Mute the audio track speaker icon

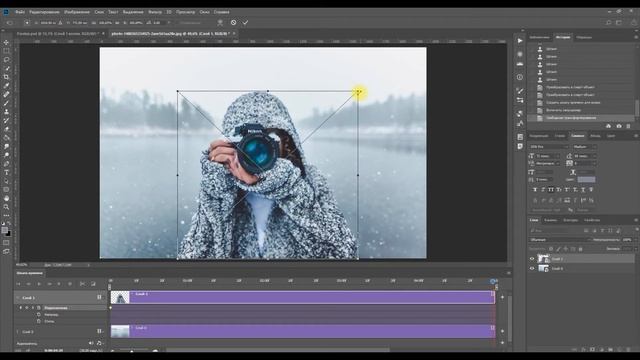pyautogui.click(x=91, y=343)
